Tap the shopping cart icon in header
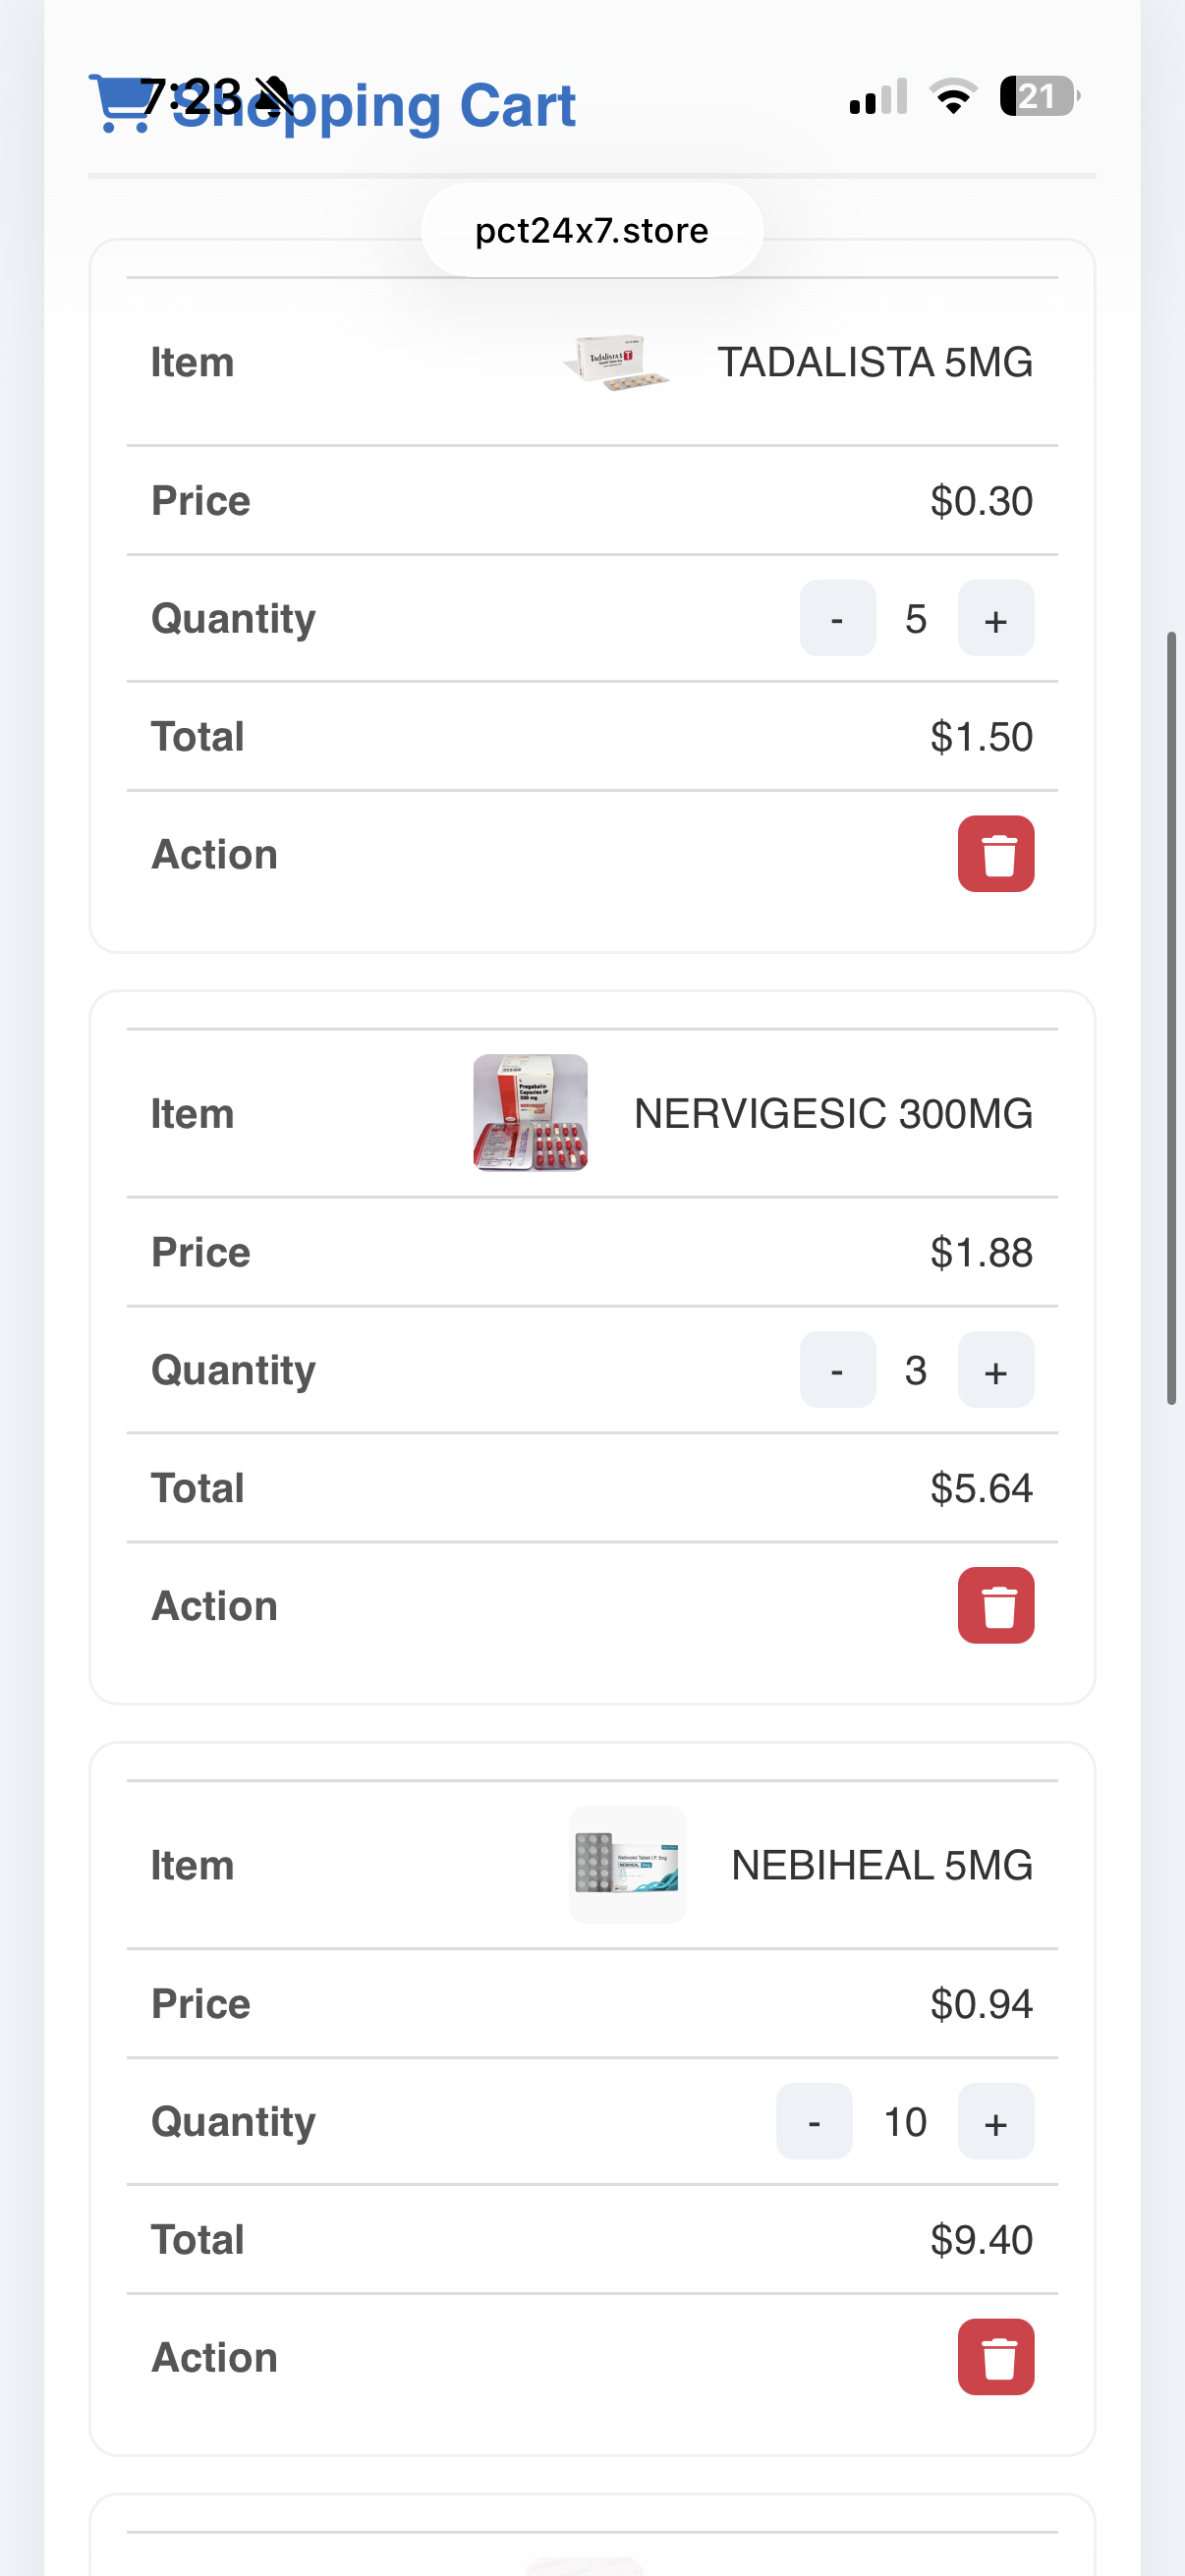Viewport: 1185px width, 2576px height. tap(120, 102)
